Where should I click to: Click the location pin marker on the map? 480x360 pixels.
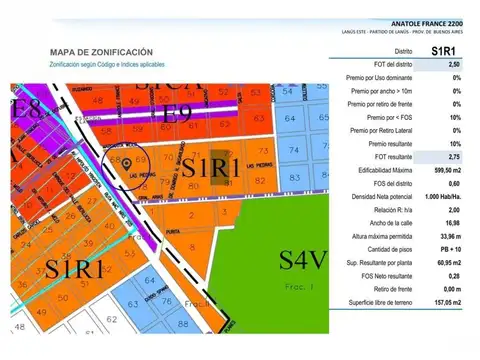tap(127, 164)
